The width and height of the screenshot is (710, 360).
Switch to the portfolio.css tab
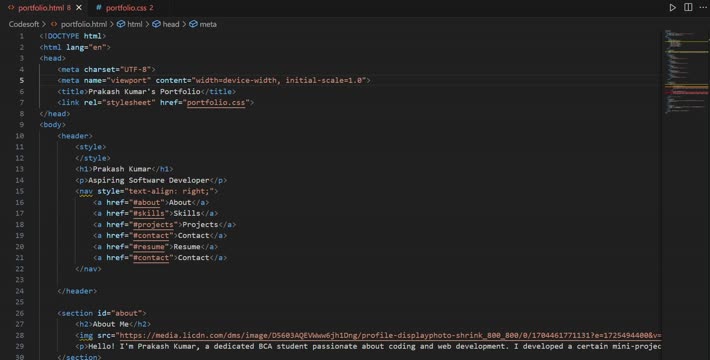coord(125,8)
